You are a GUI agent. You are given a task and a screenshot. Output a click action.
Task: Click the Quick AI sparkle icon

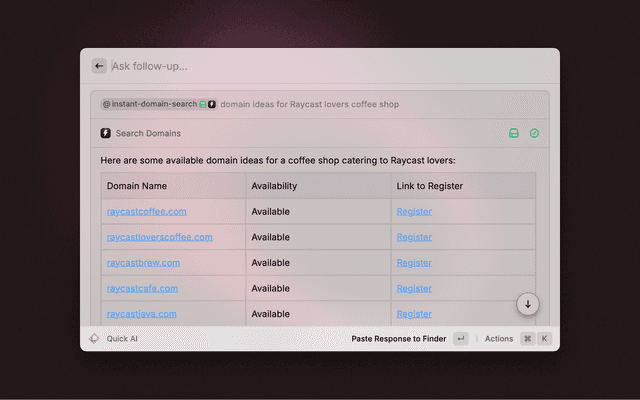94,339
